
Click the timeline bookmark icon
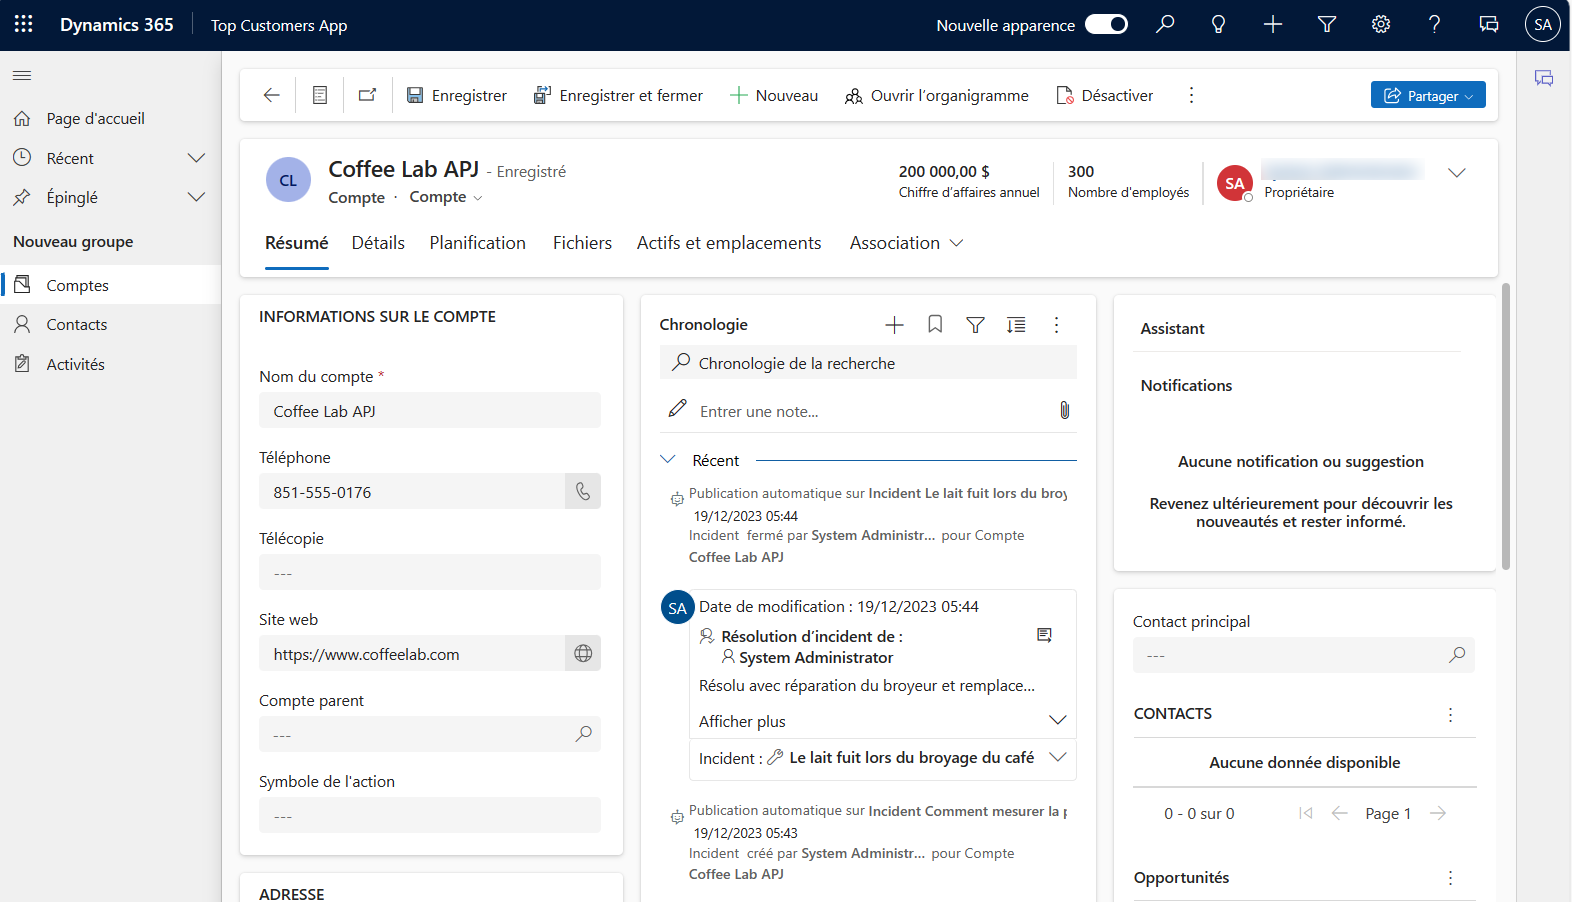[x=935, y=325]
